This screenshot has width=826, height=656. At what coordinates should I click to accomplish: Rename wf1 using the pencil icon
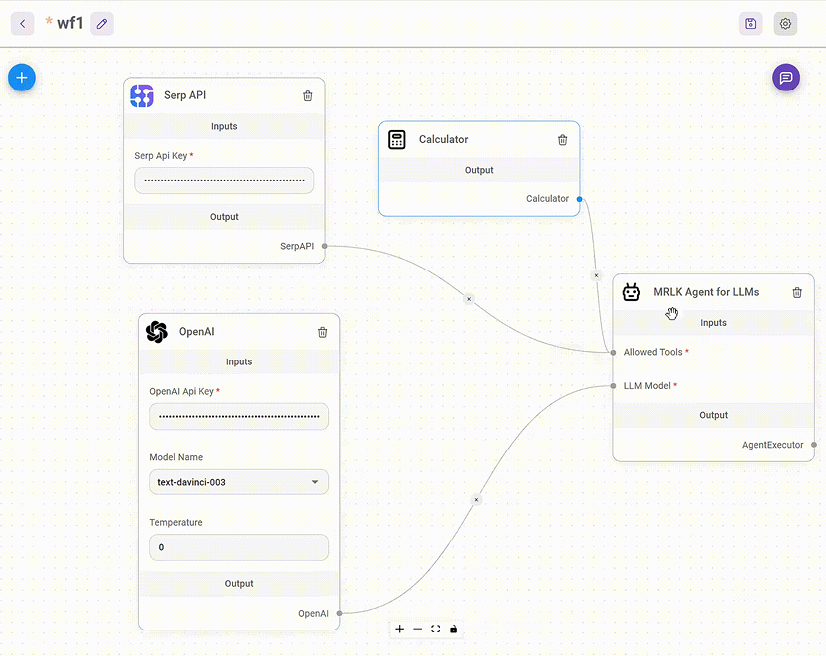(101, 22)
